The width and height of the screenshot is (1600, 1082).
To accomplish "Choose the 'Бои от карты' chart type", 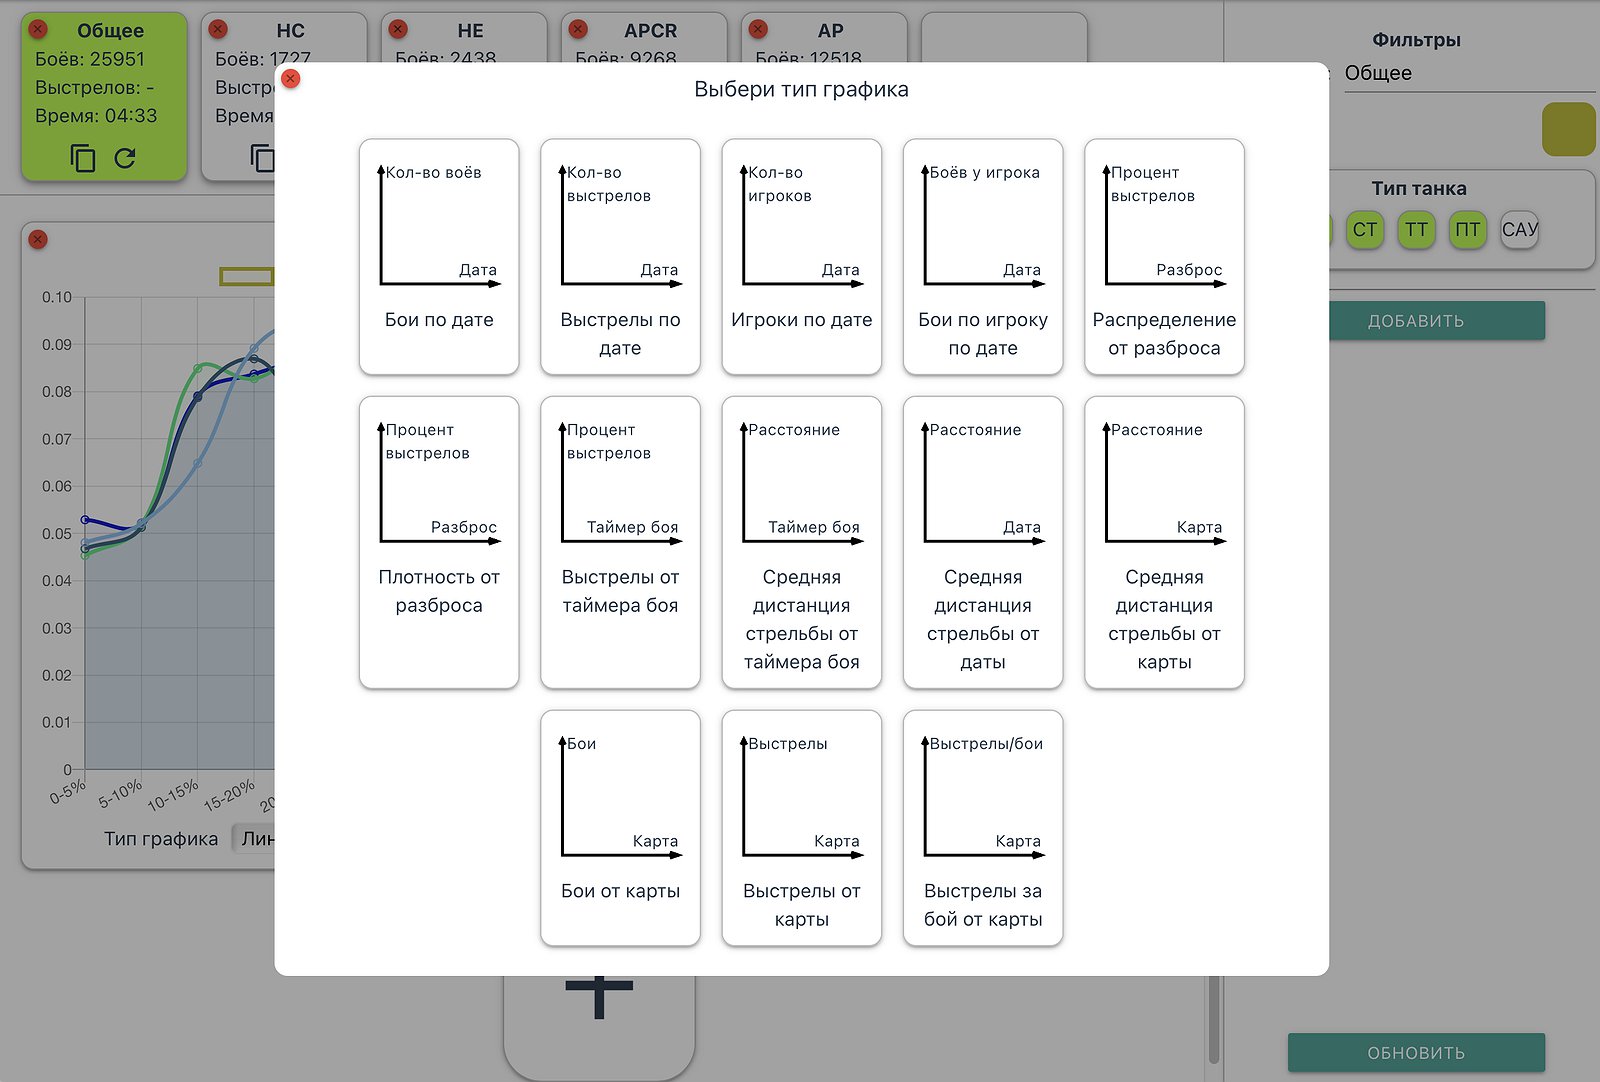I will 620,827.
